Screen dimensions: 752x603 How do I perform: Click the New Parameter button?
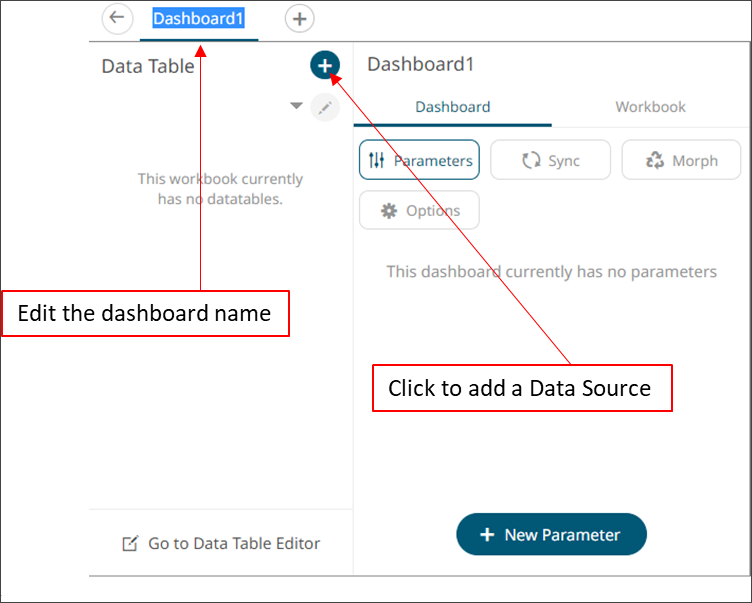(x=551, y=534)
